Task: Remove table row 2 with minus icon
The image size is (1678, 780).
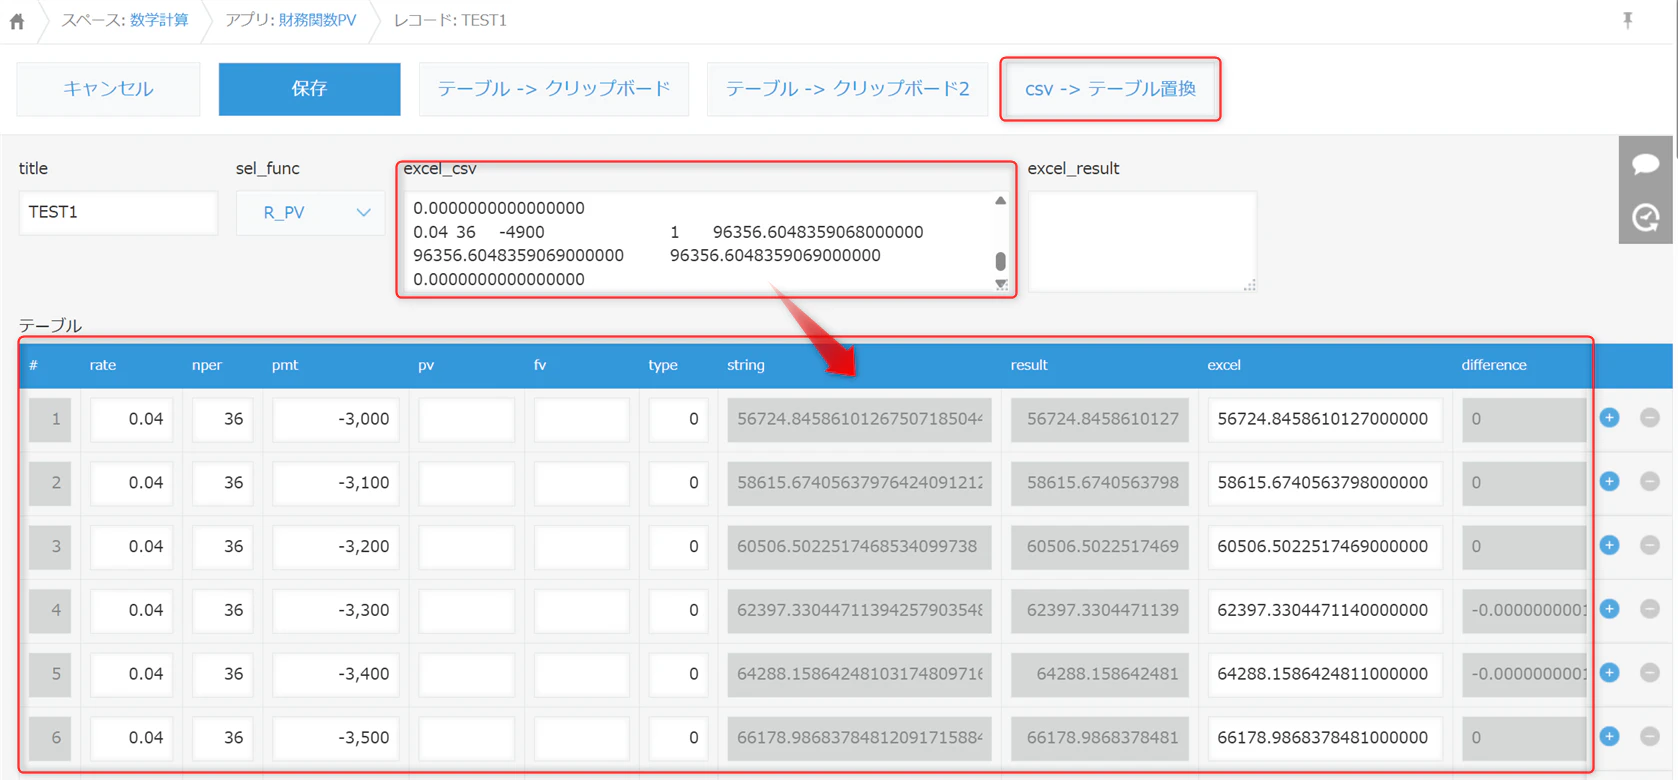Action: (1650, 482)
